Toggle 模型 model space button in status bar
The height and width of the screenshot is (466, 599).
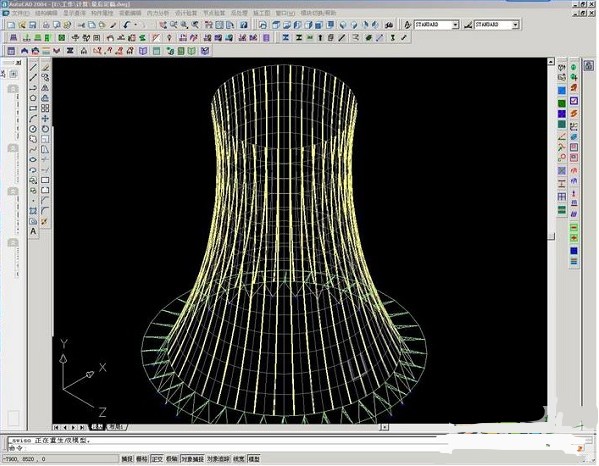pos(254,459)
